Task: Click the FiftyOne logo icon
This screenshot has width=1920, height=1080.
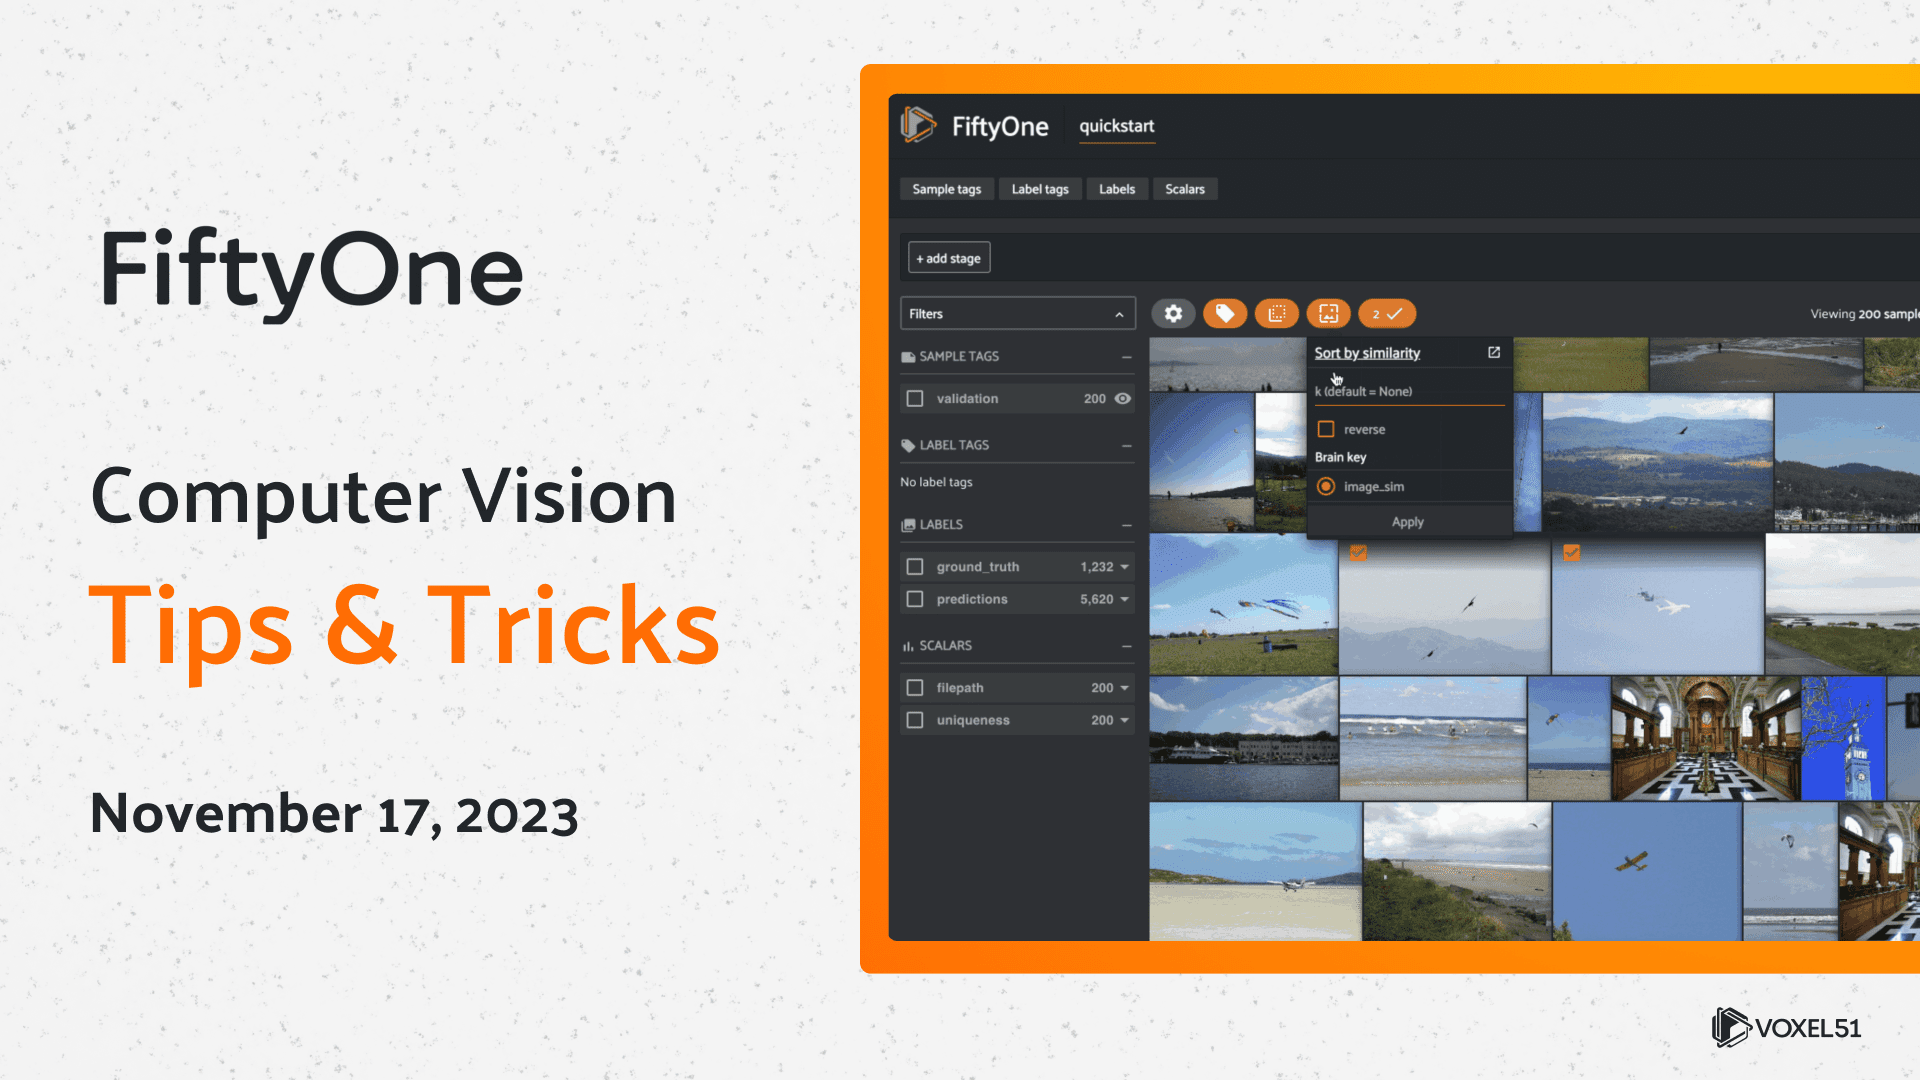Action: click(x=918, y=126)
